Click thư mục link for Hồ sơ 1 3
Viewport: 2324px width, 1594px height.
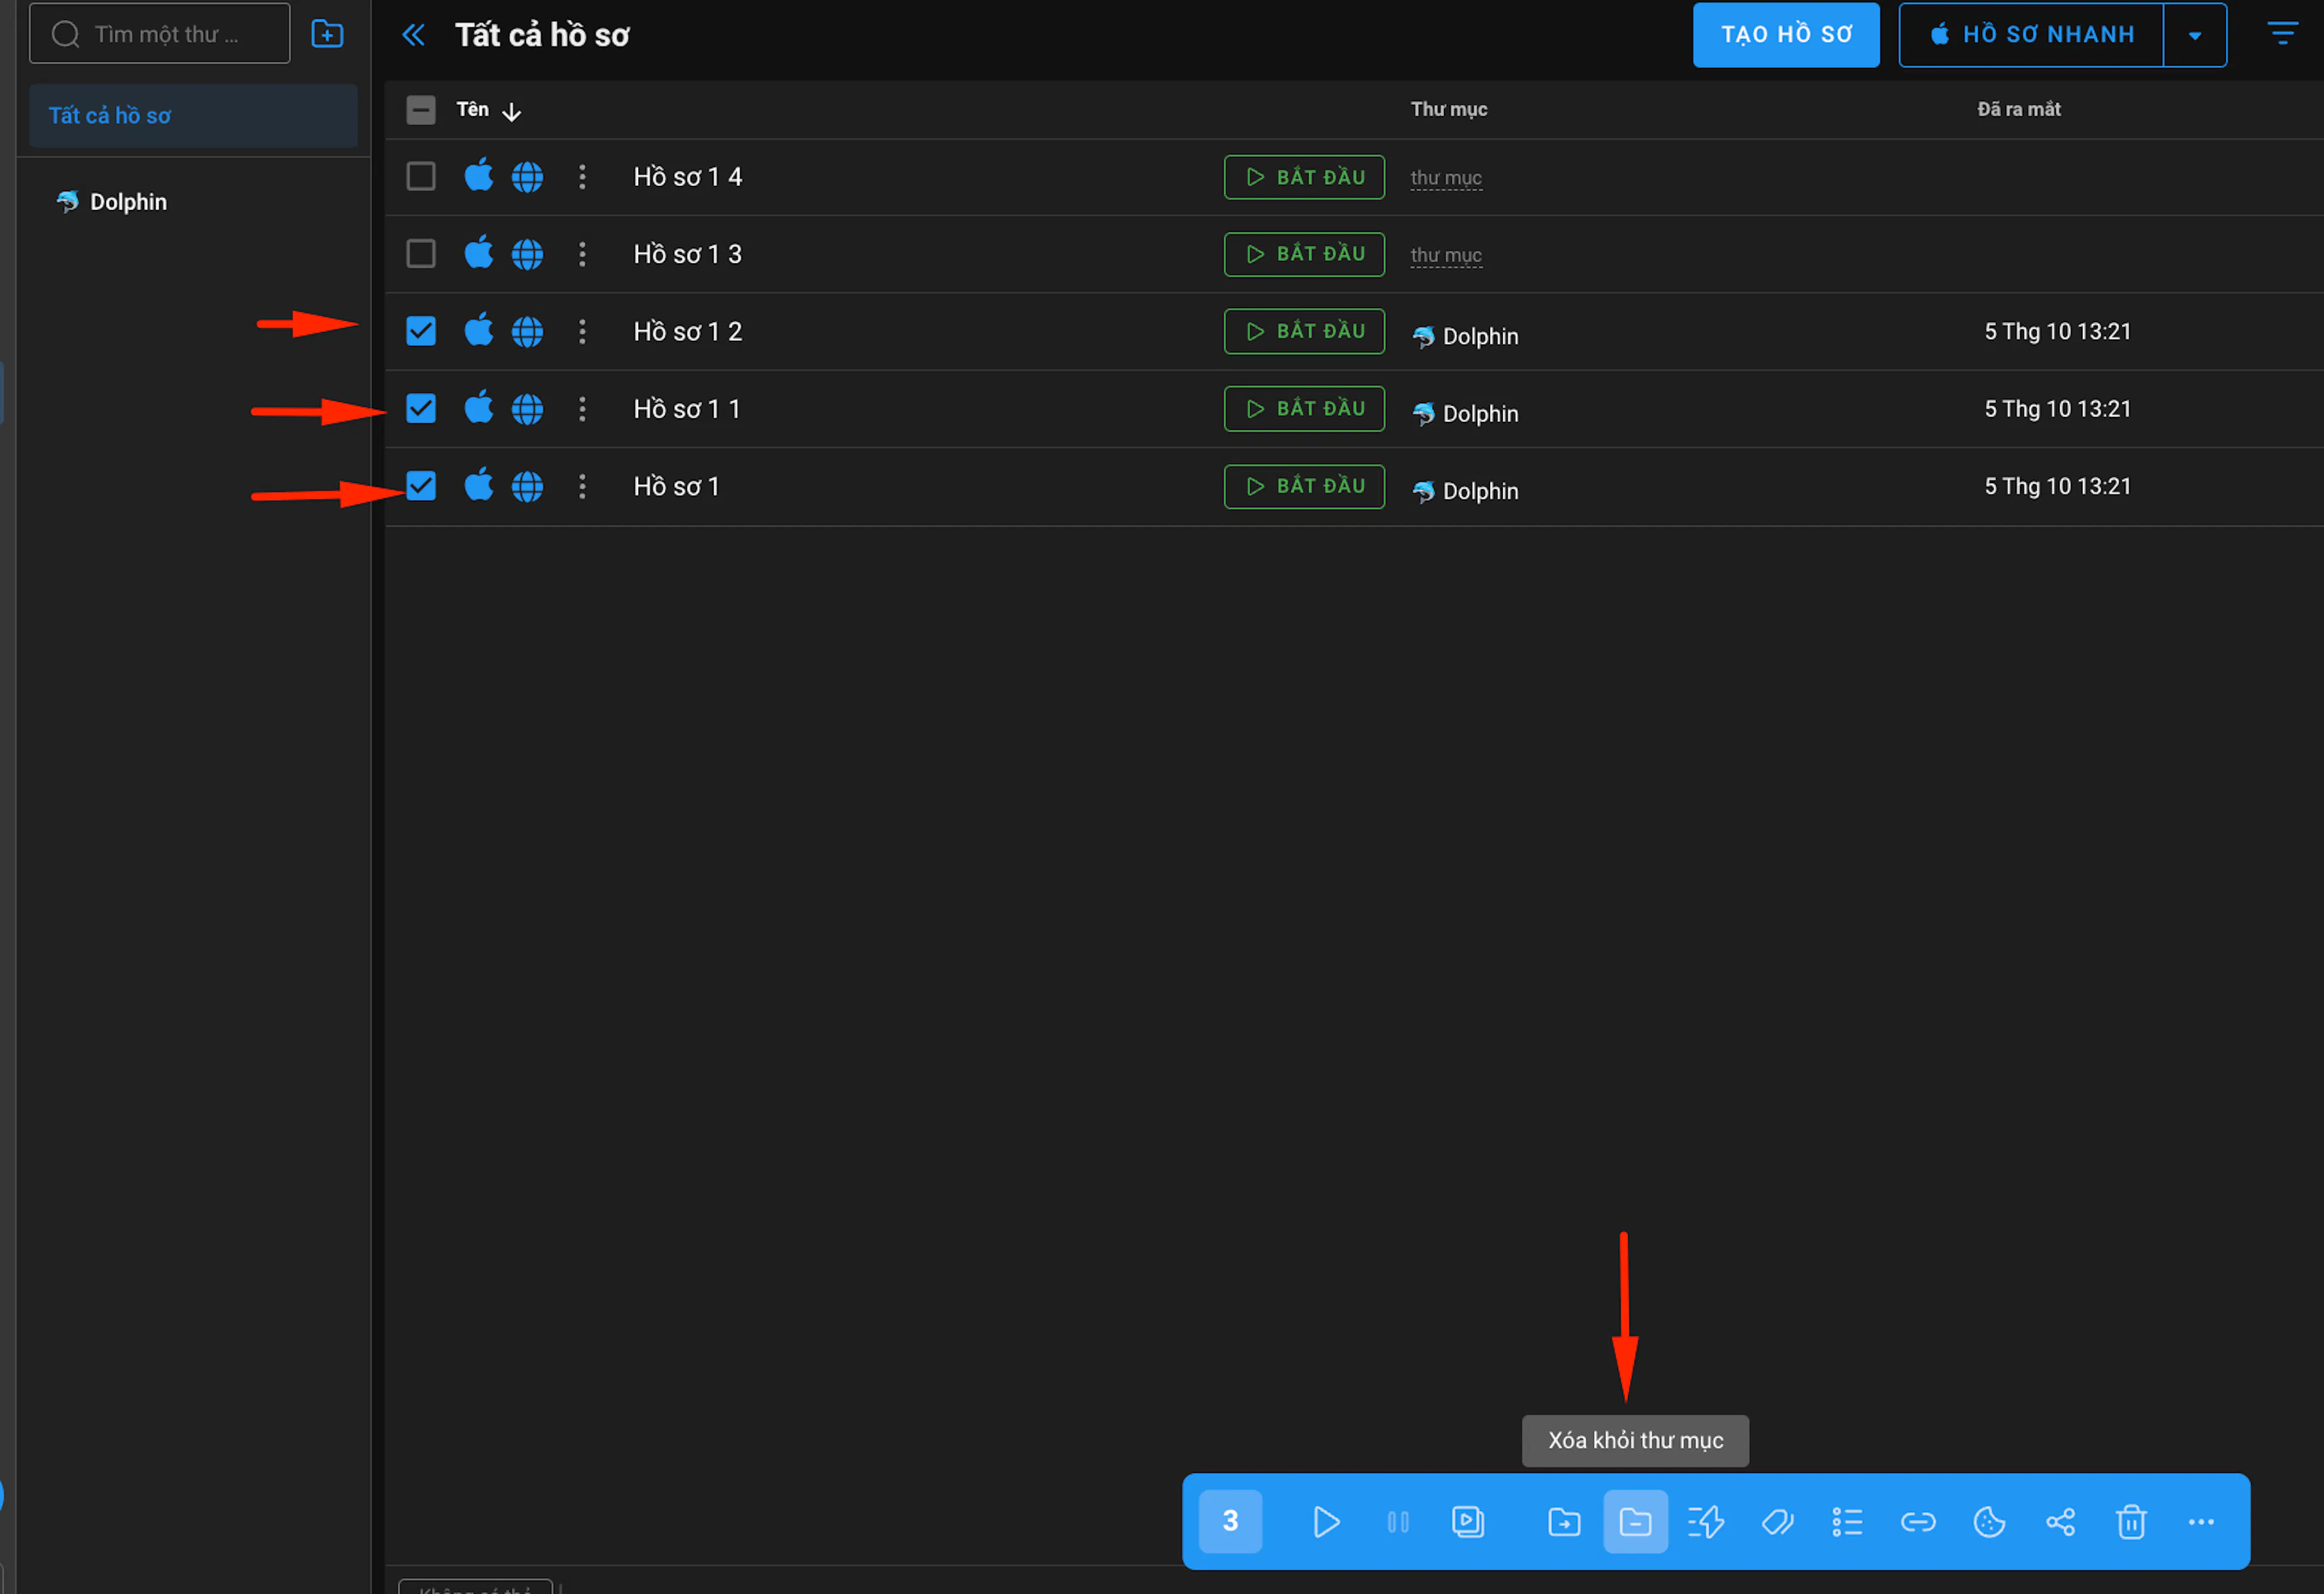point(1446,255)
